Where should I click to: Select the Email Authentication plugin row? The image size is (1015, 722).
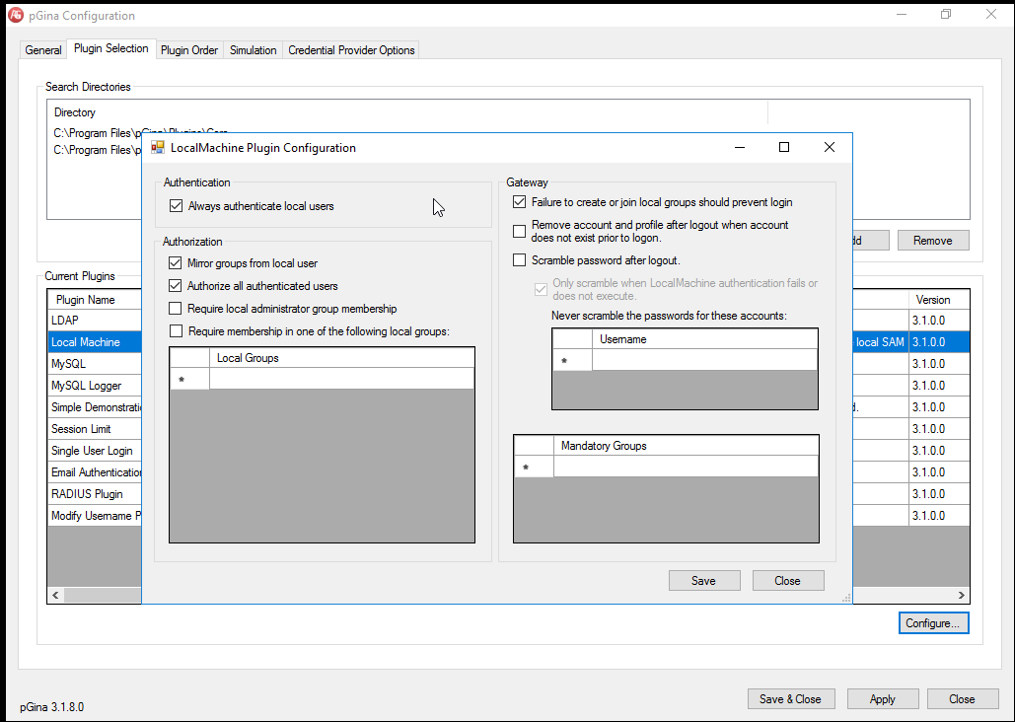tap(95, 472)
